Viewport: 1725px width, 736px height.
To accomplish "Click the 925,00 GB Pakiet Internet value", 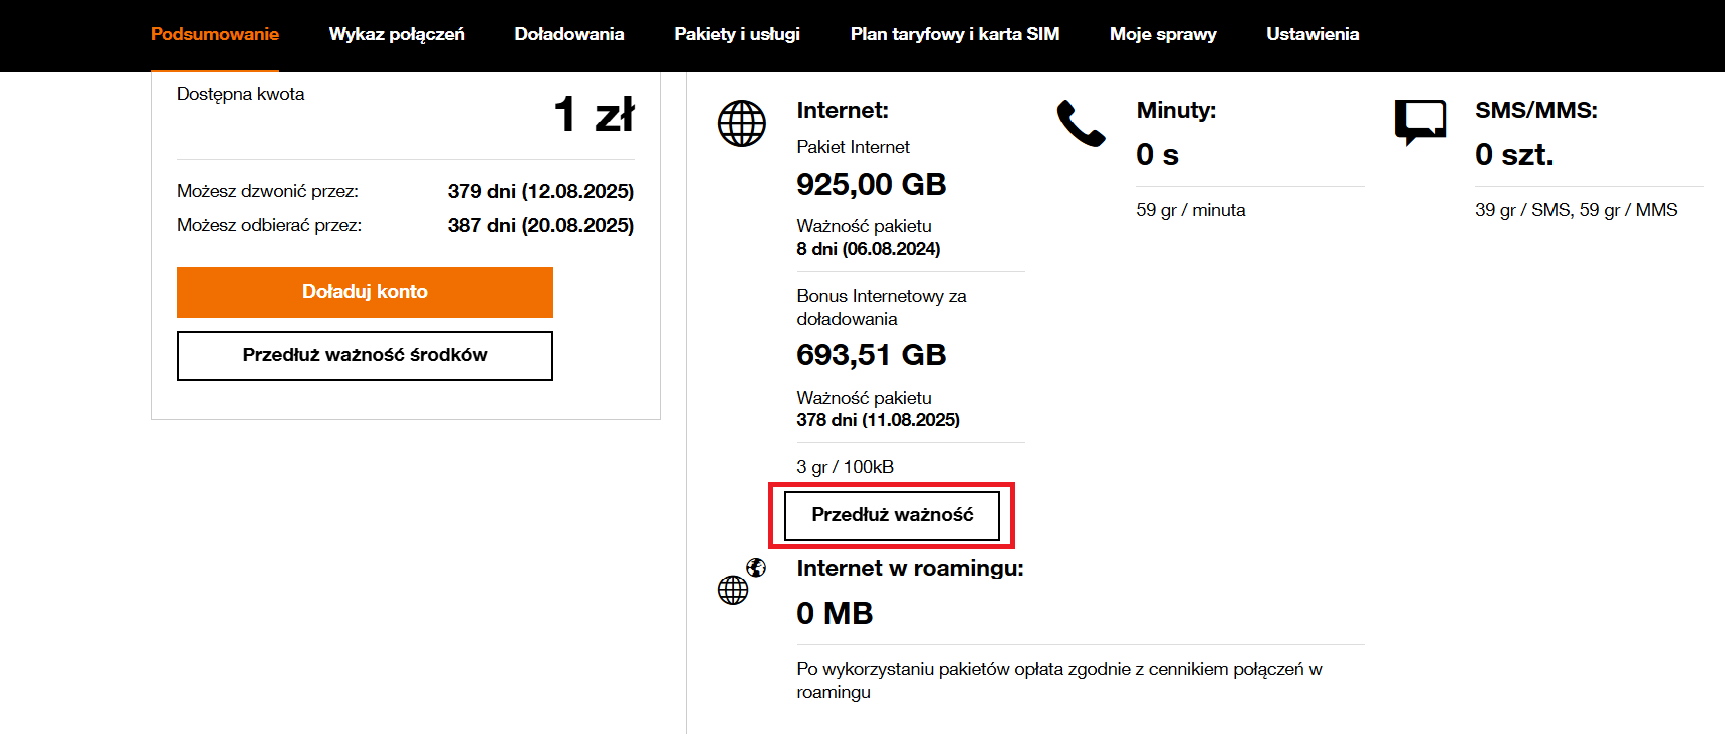I will pos(871,185).
